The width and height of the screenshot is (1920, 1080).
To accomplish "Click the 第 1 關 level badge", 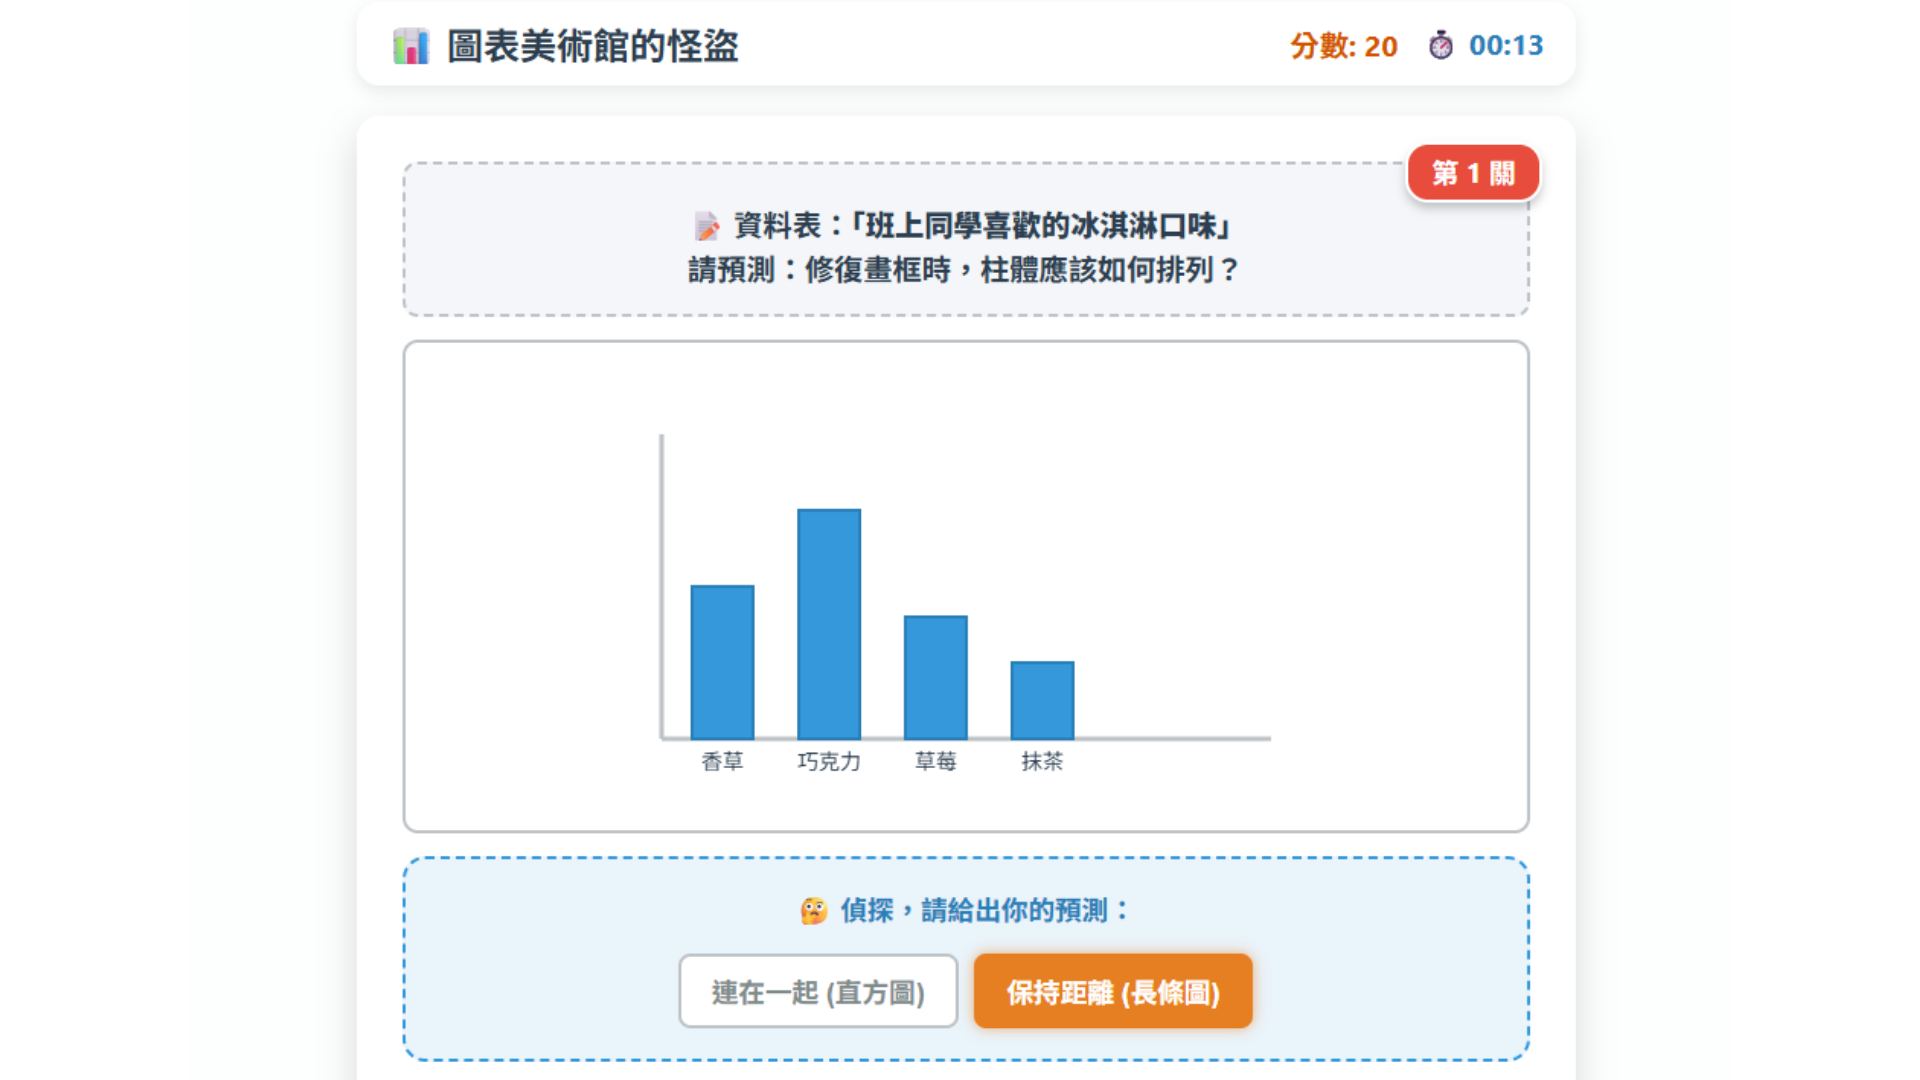I will tap(1473, 173).
